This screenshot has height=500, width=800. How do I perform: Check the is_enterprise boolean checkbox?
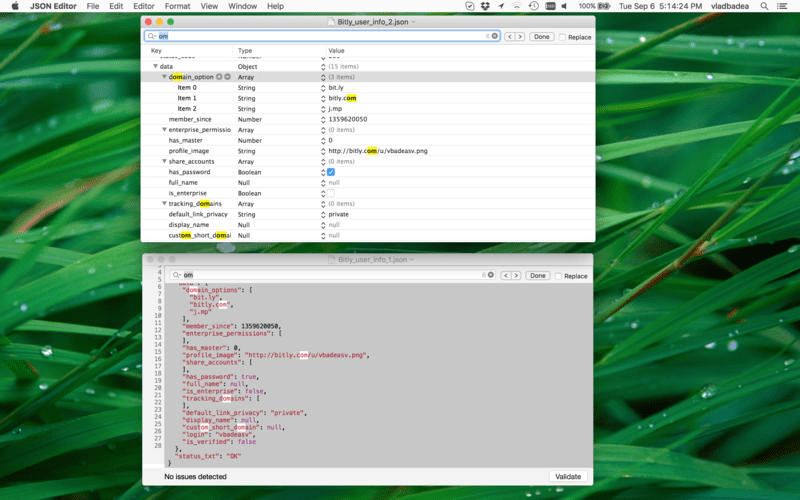pyautogui.click(x=331, y=193)
